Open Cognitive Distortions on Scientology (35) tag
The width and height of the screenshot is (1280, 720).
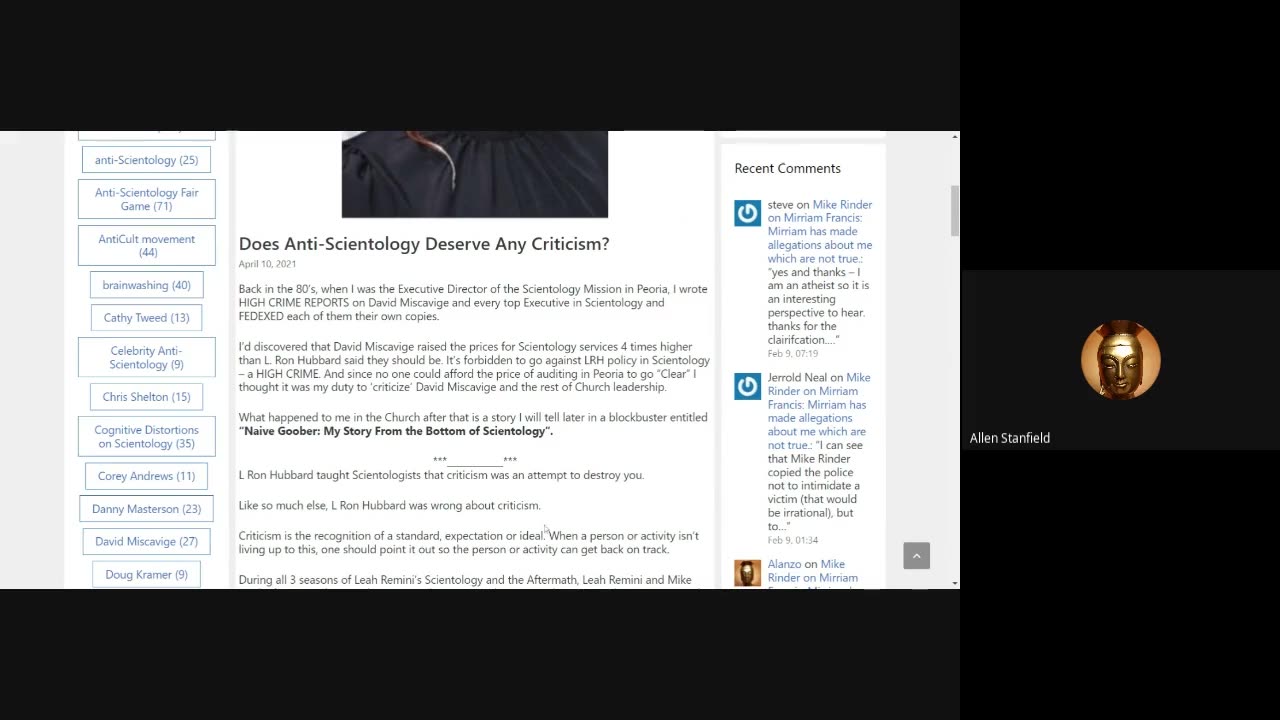click(x=146, y=437)
